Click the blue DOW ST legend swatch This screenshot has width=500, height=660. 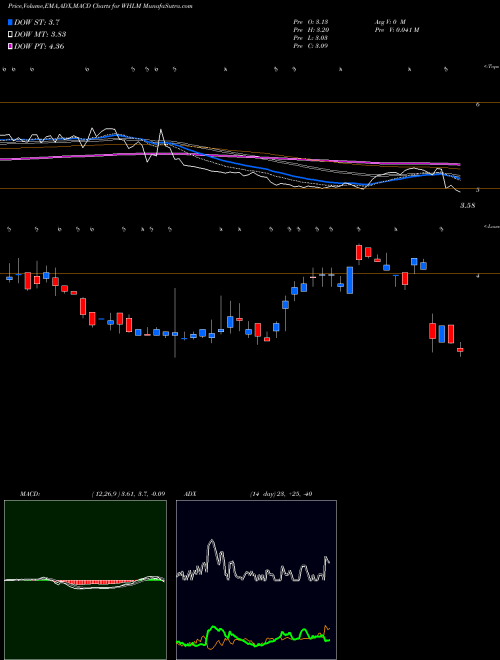click(x=10, y=22)
